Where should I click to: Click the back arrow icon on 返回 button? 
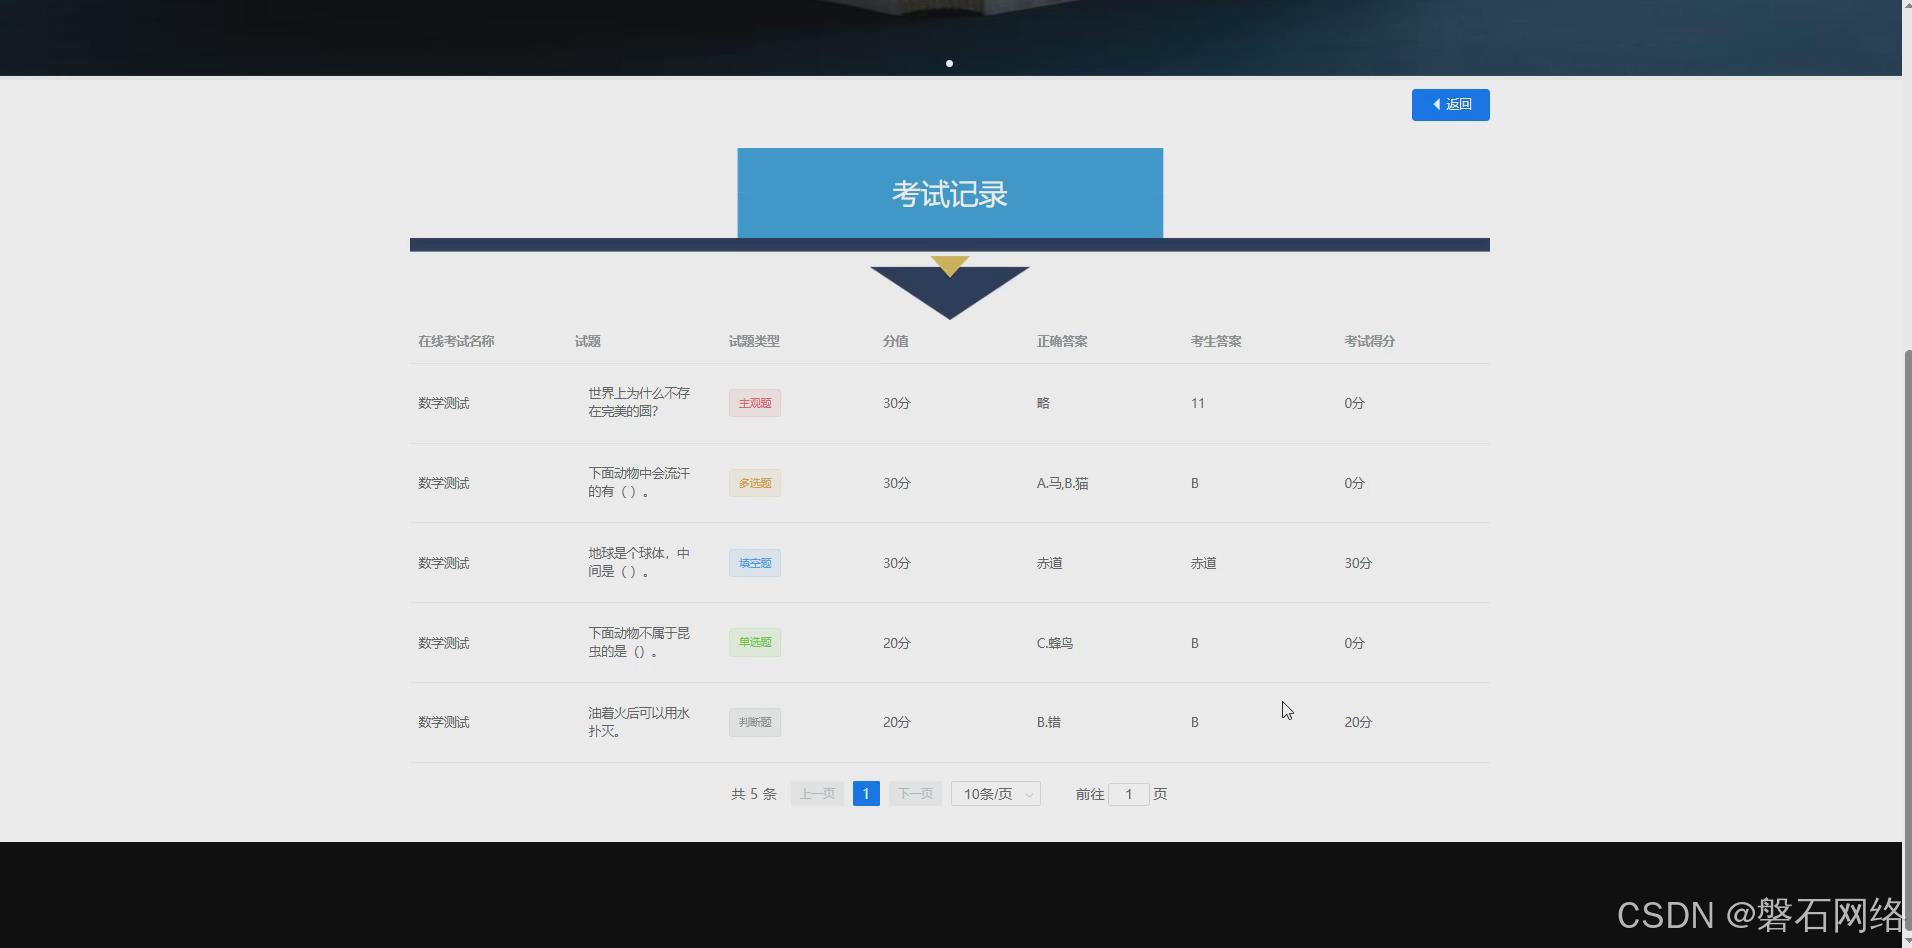coord(1437,104)
